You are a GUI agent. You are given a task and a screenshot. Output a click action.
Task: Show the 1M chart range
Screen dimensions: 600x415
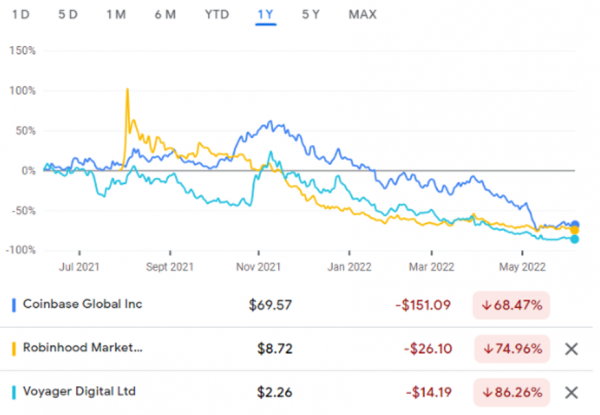[x=115, y=14]
